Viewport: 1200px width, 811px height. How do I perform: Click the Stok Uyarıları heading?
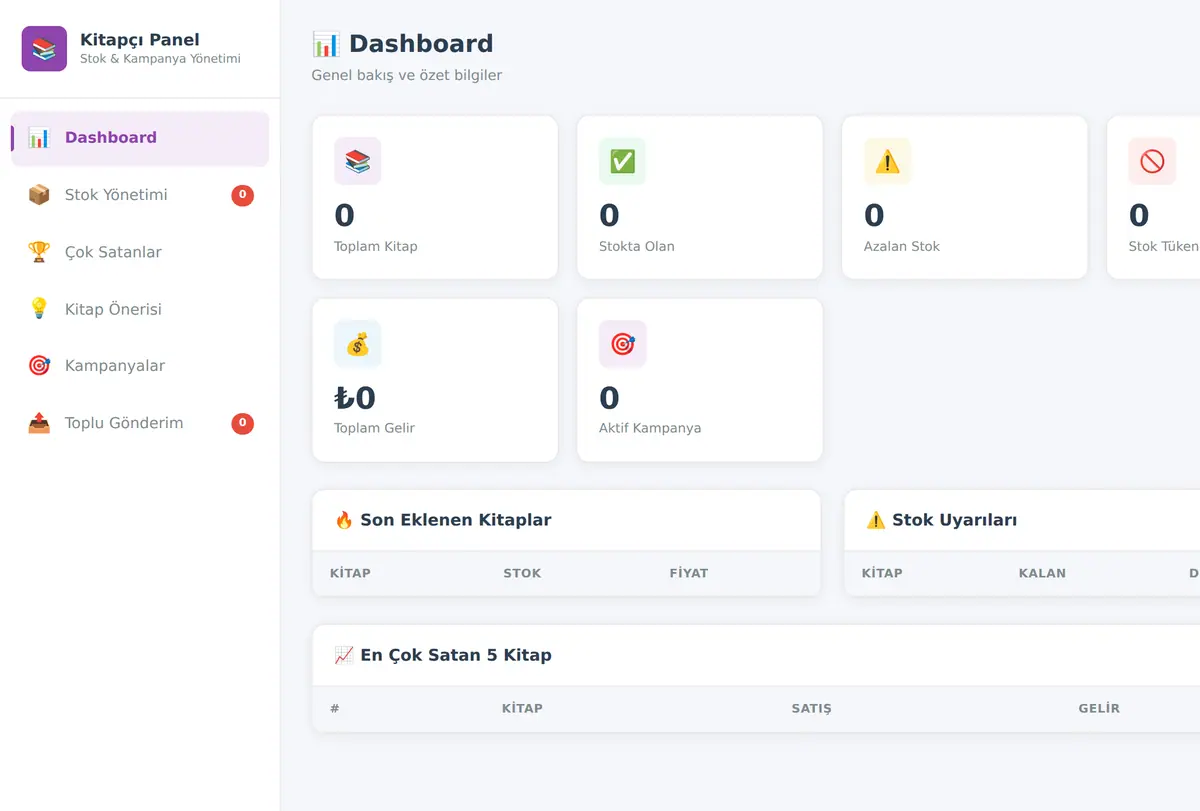955,520
